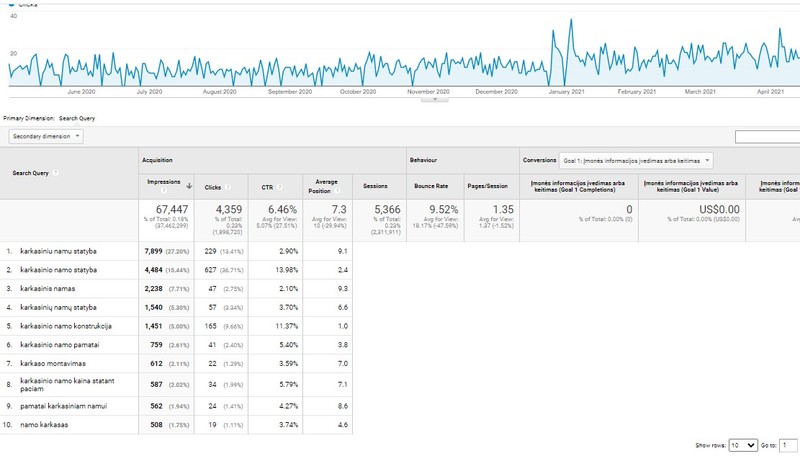Select the Search Query primary dimension link
Image resolution: width=800 pixels, height=456 pixels.
click(x=77, y=118)
